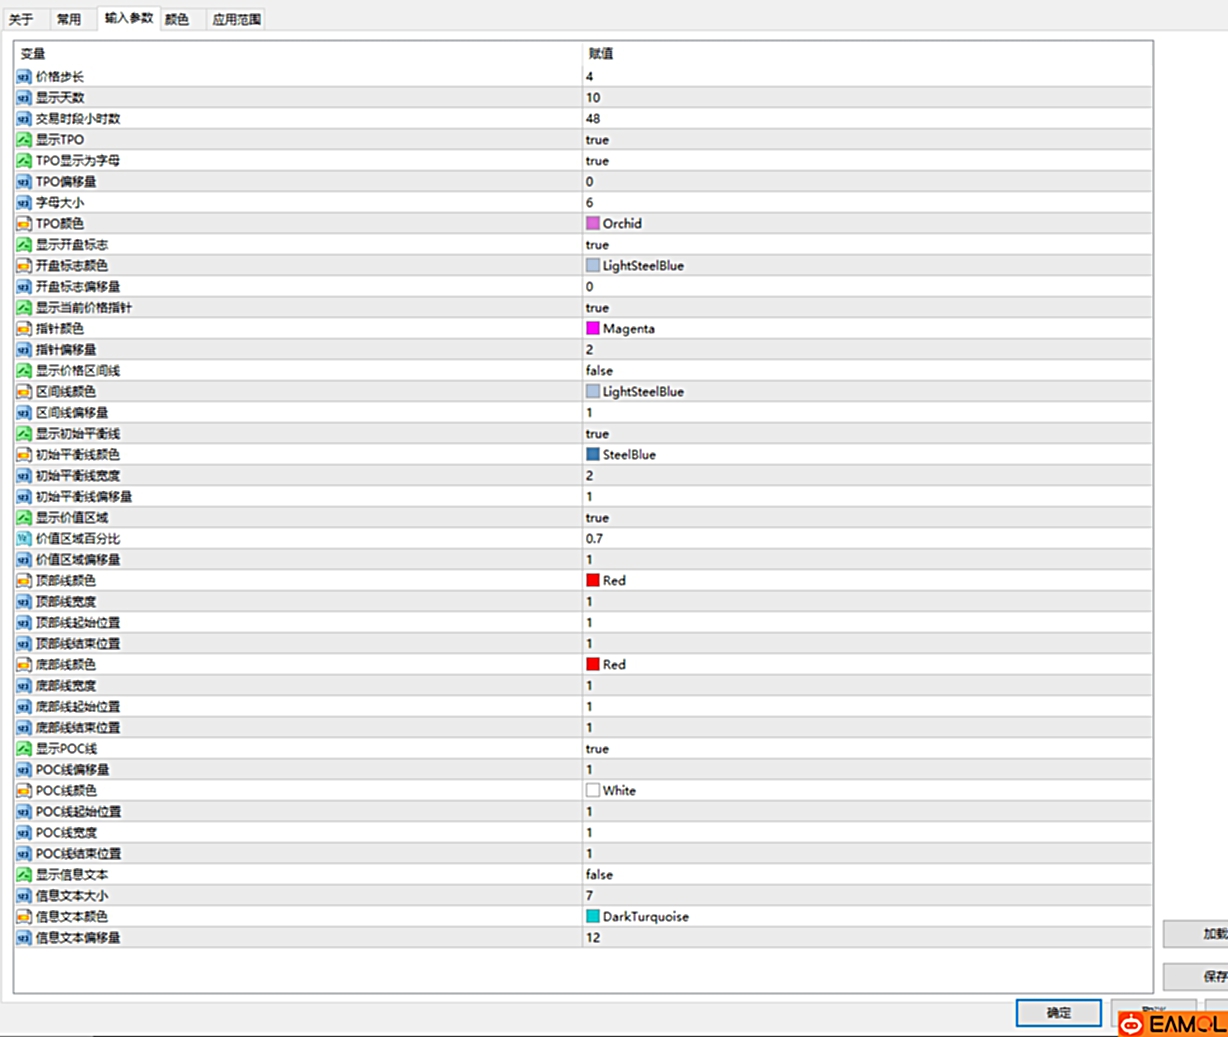1228x1037 pixels.
Task: Select the POC线结束位置 row label
Action: point(78,854)
